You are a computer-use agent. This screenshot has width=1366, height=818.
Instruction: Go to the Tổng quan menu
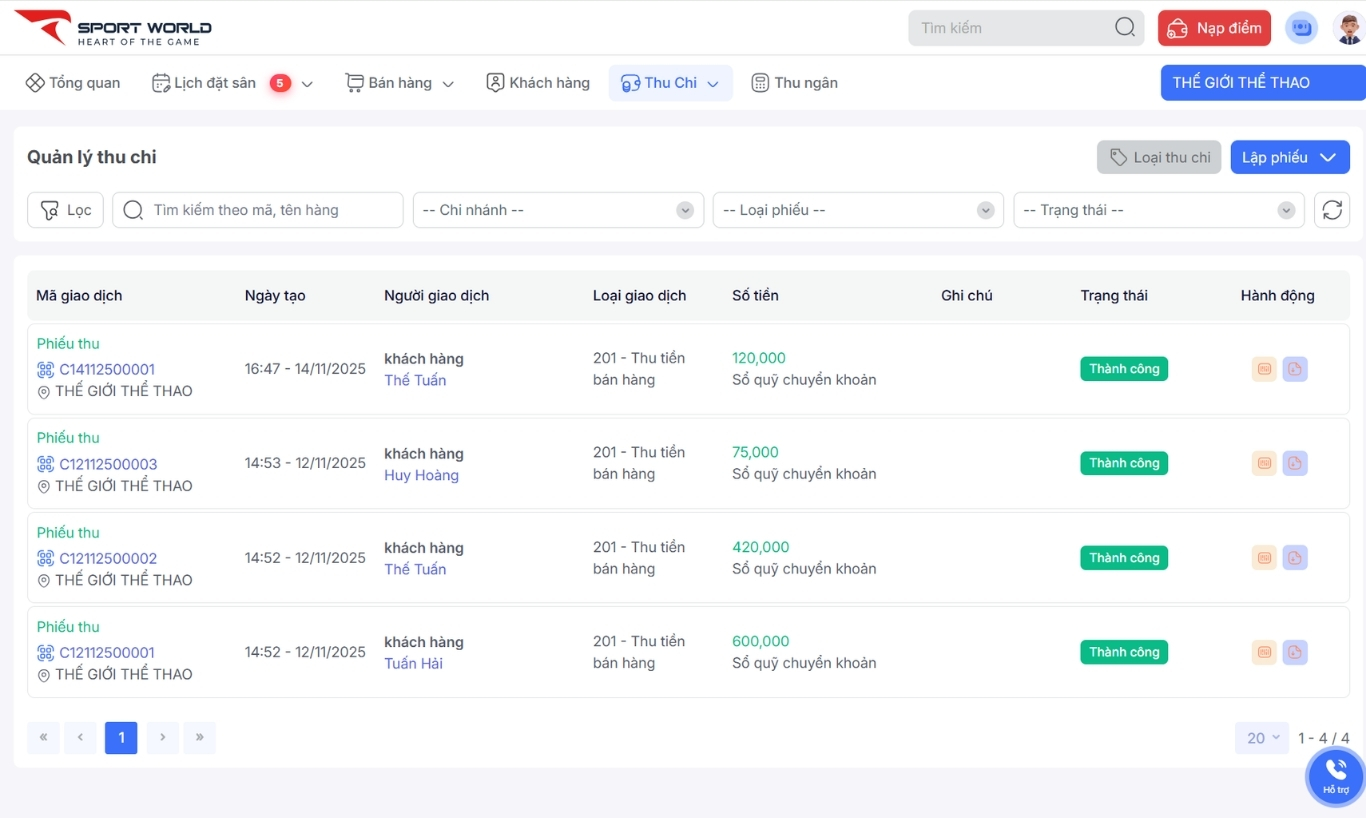(x=73, y=83)
